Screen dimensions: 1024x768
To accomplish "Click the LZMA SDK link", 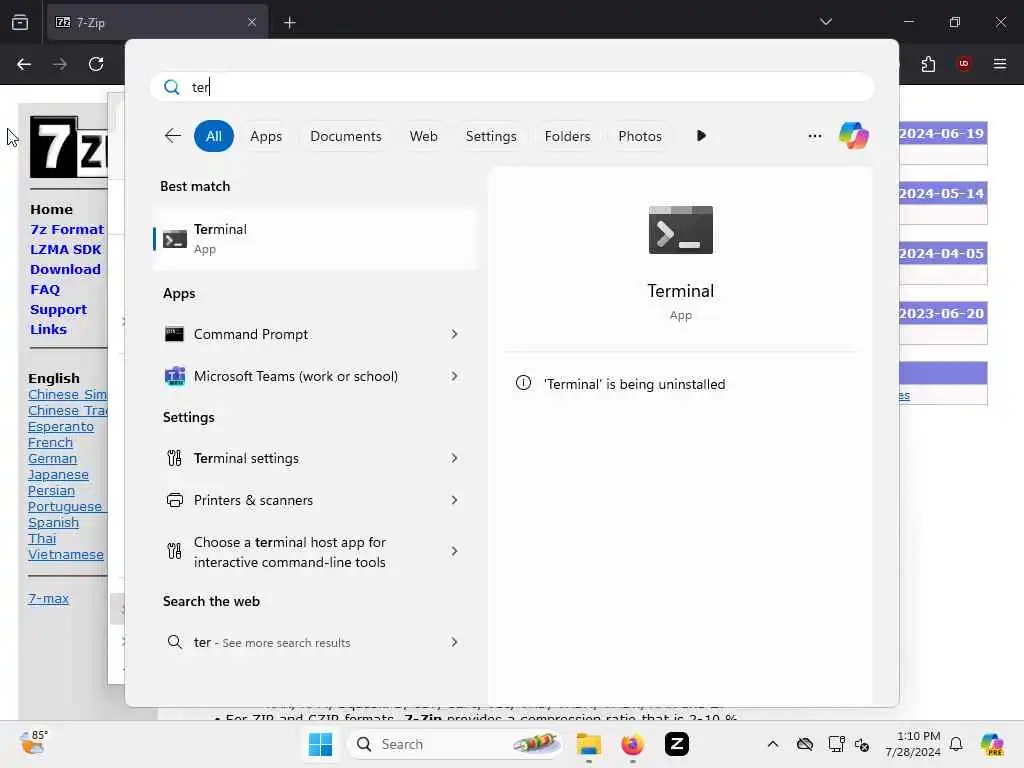I will click(66, 249).
